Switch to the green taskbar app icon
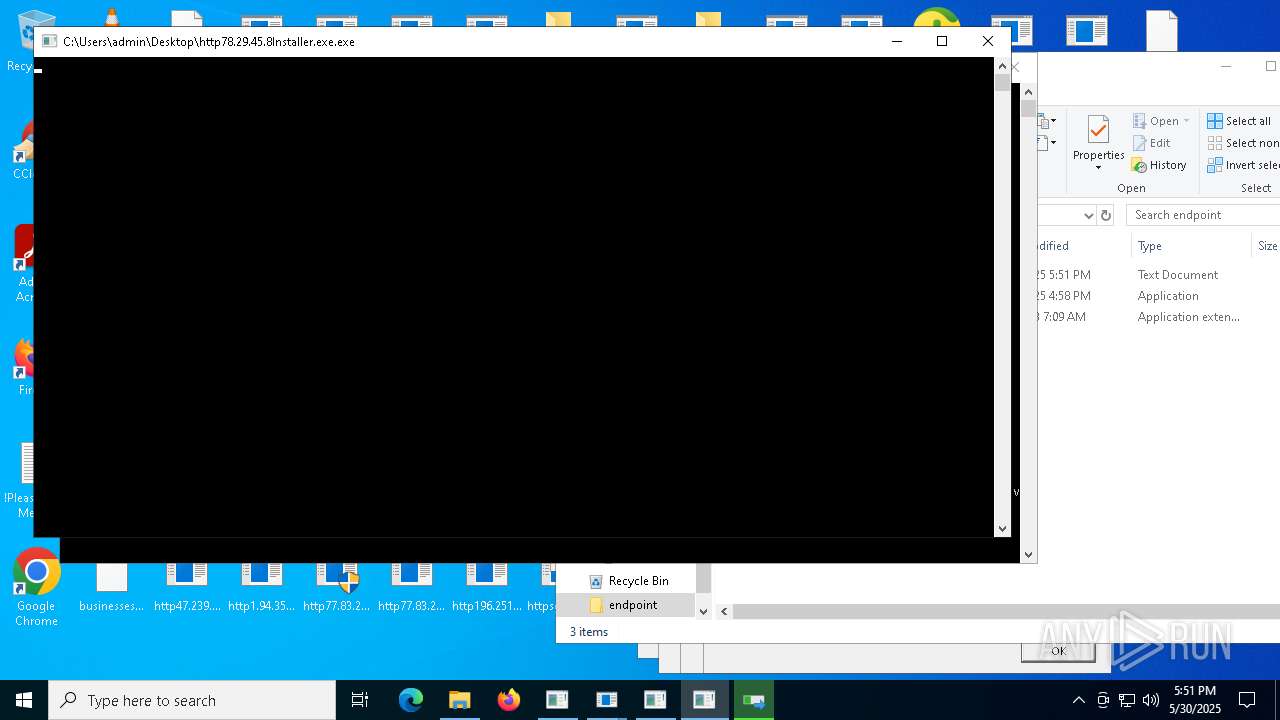This screenshot has width=1280, height=720. [x=754, y=700]
